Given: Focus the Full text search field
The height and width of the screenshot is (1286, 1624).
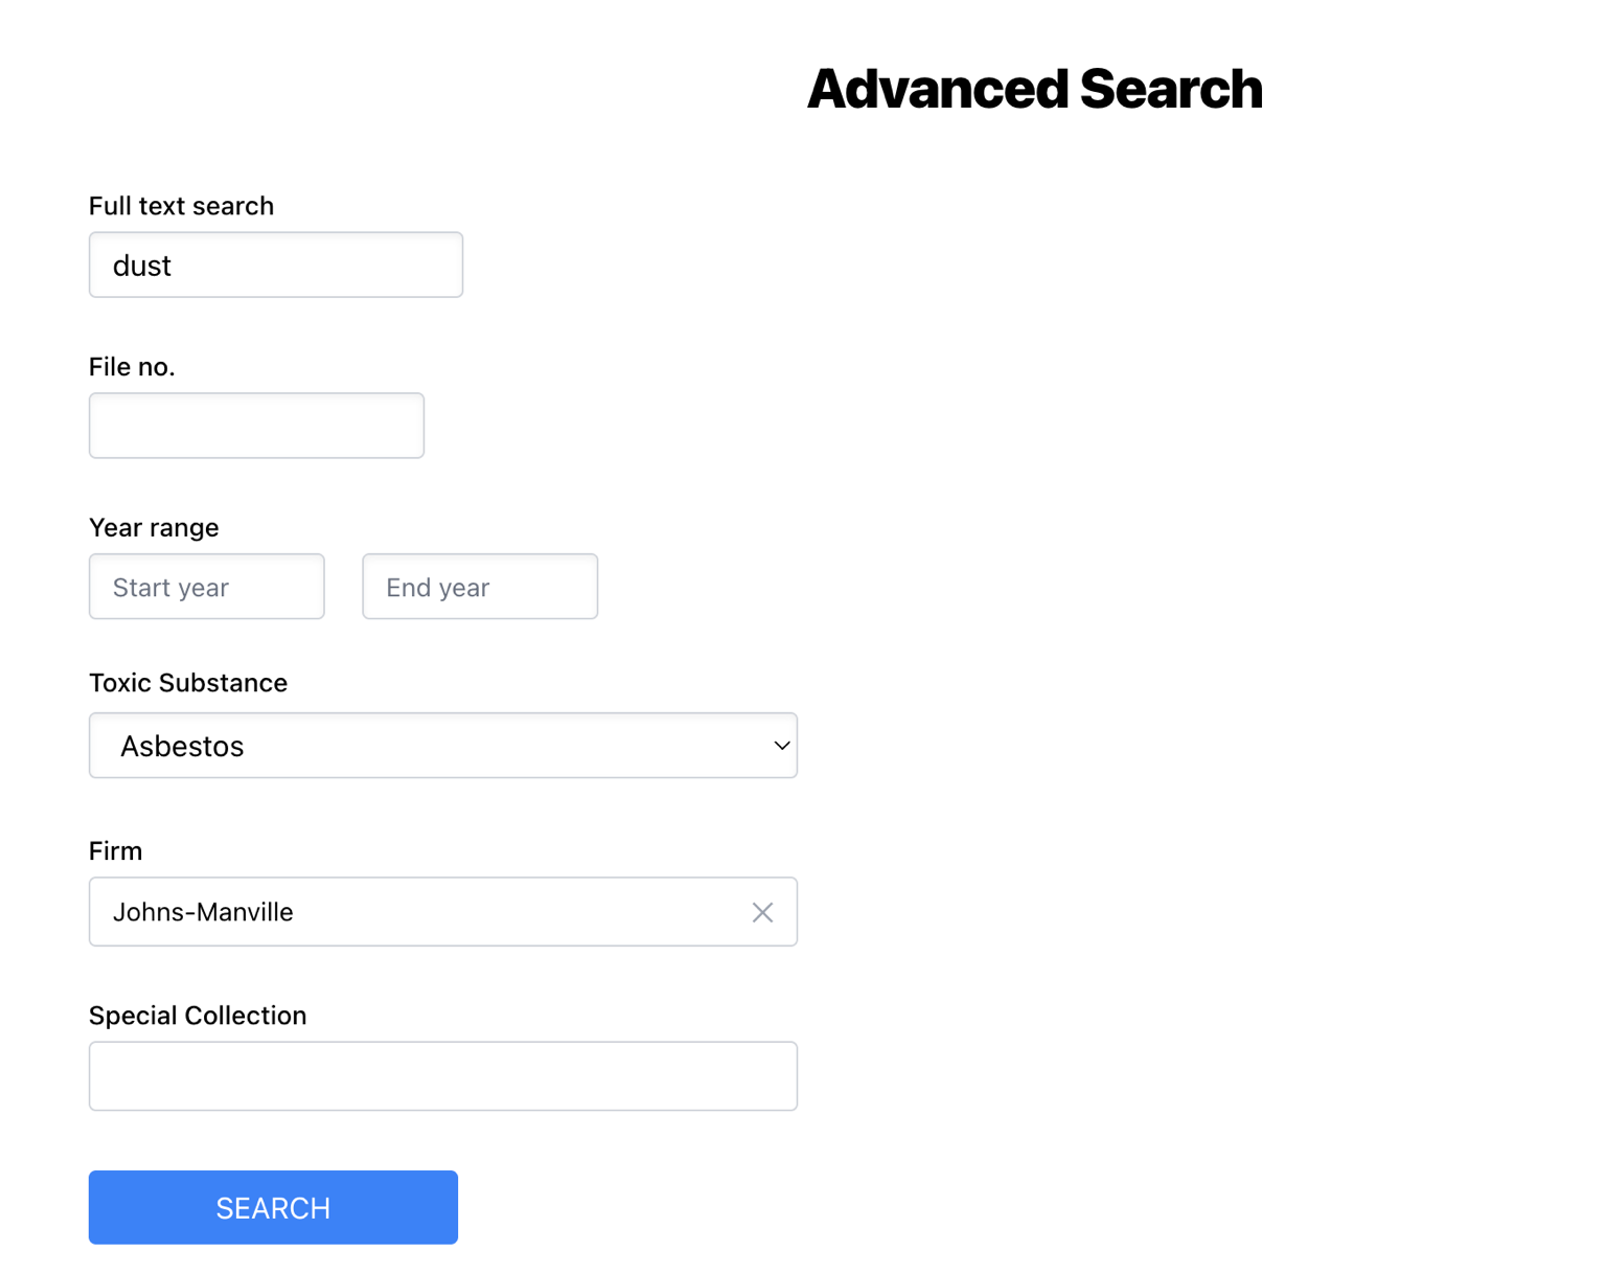Looking at the screenshot, I should point(276,265).
